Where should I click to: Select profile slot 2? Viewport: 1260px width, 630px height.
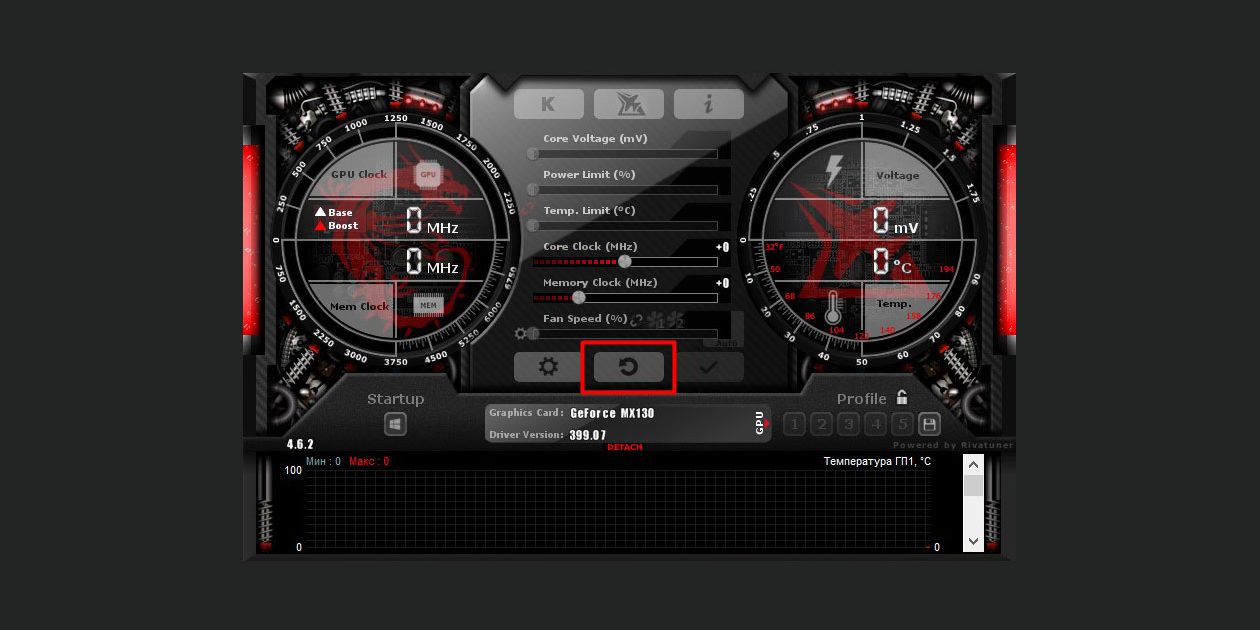[x=821, y=424]
